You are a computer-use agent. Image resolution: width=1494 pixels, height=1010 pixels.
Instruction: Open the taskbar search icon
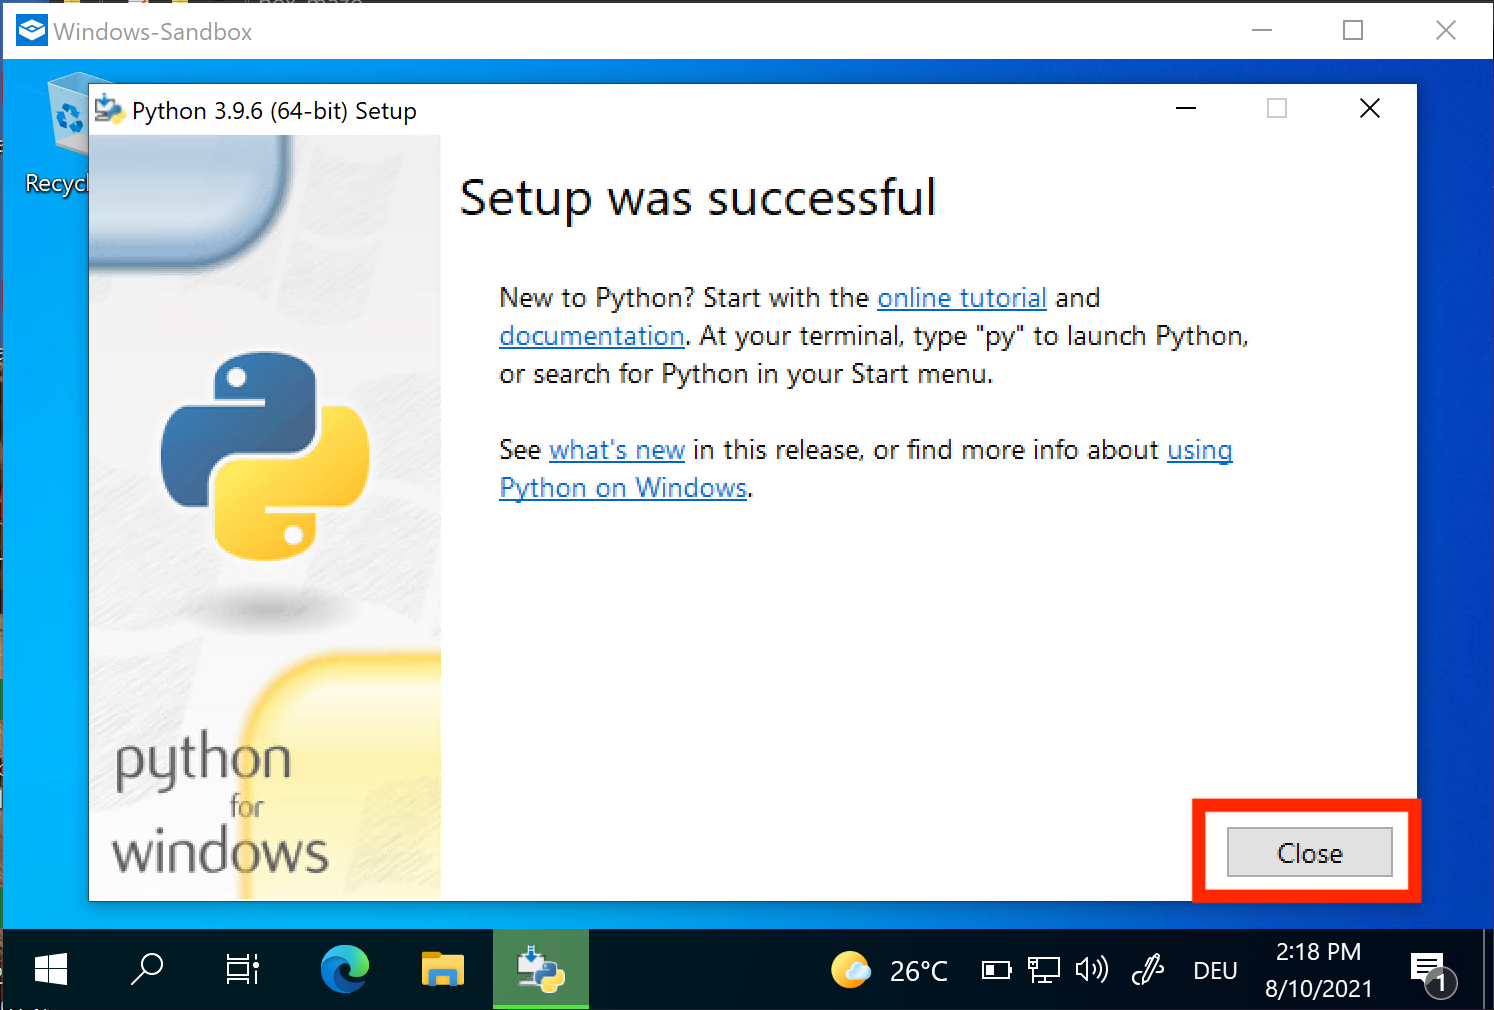(147, 969)
